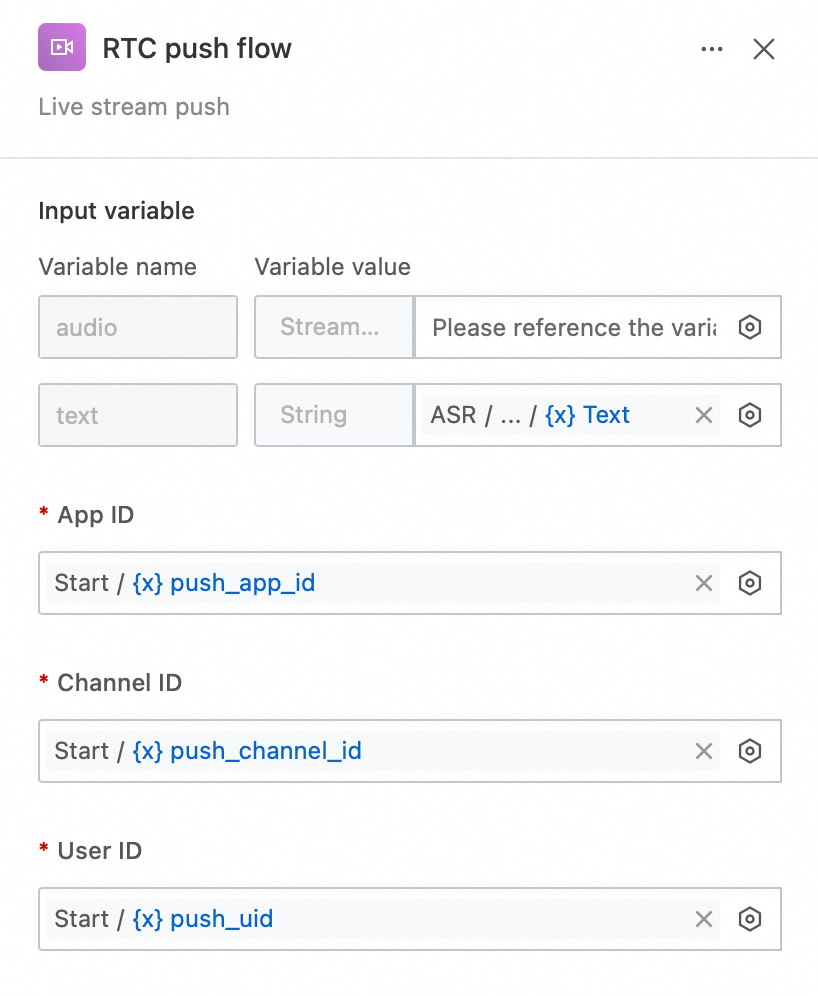
Task: Click the text variable name field
Action: click(138, 415)
